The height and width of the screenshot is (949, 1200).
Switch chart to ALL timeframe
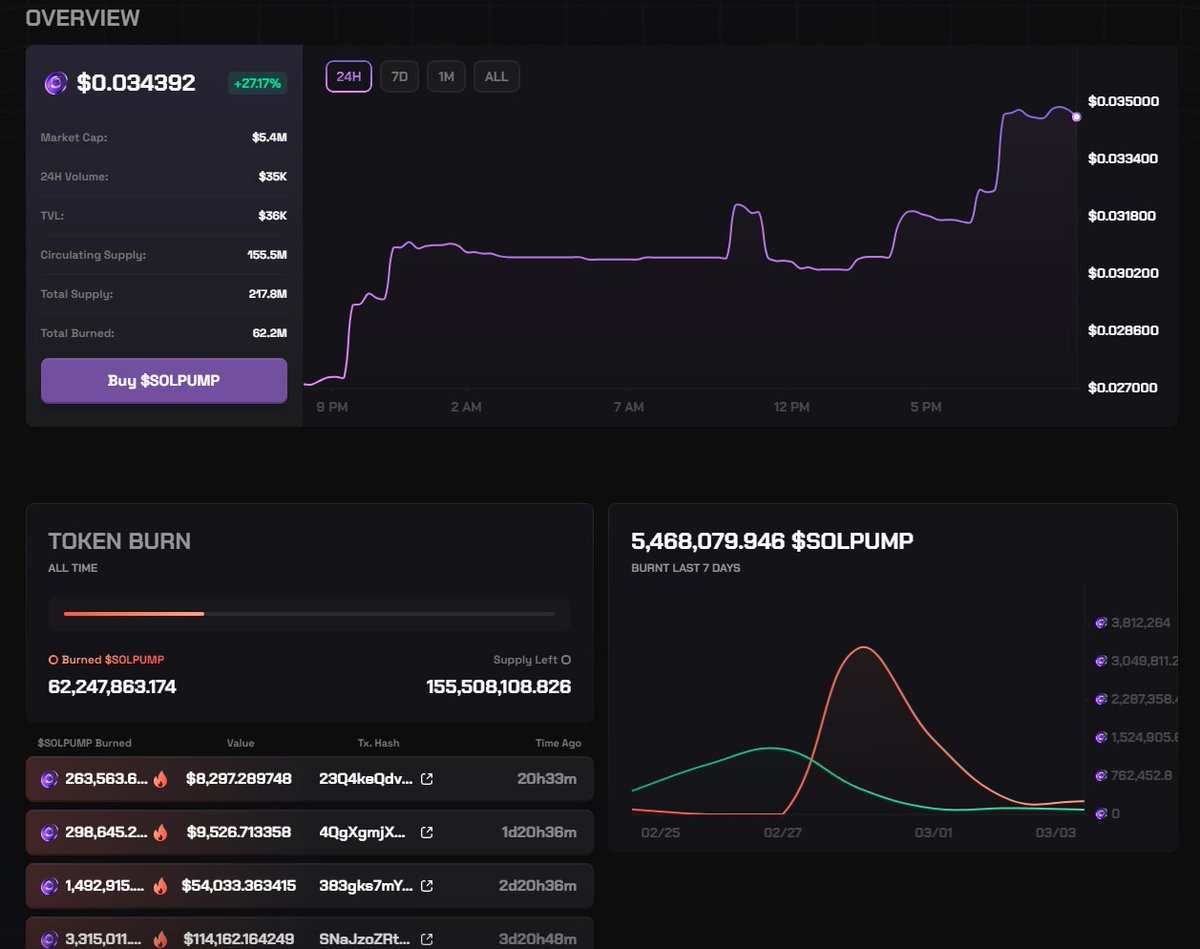click(496, 76)
